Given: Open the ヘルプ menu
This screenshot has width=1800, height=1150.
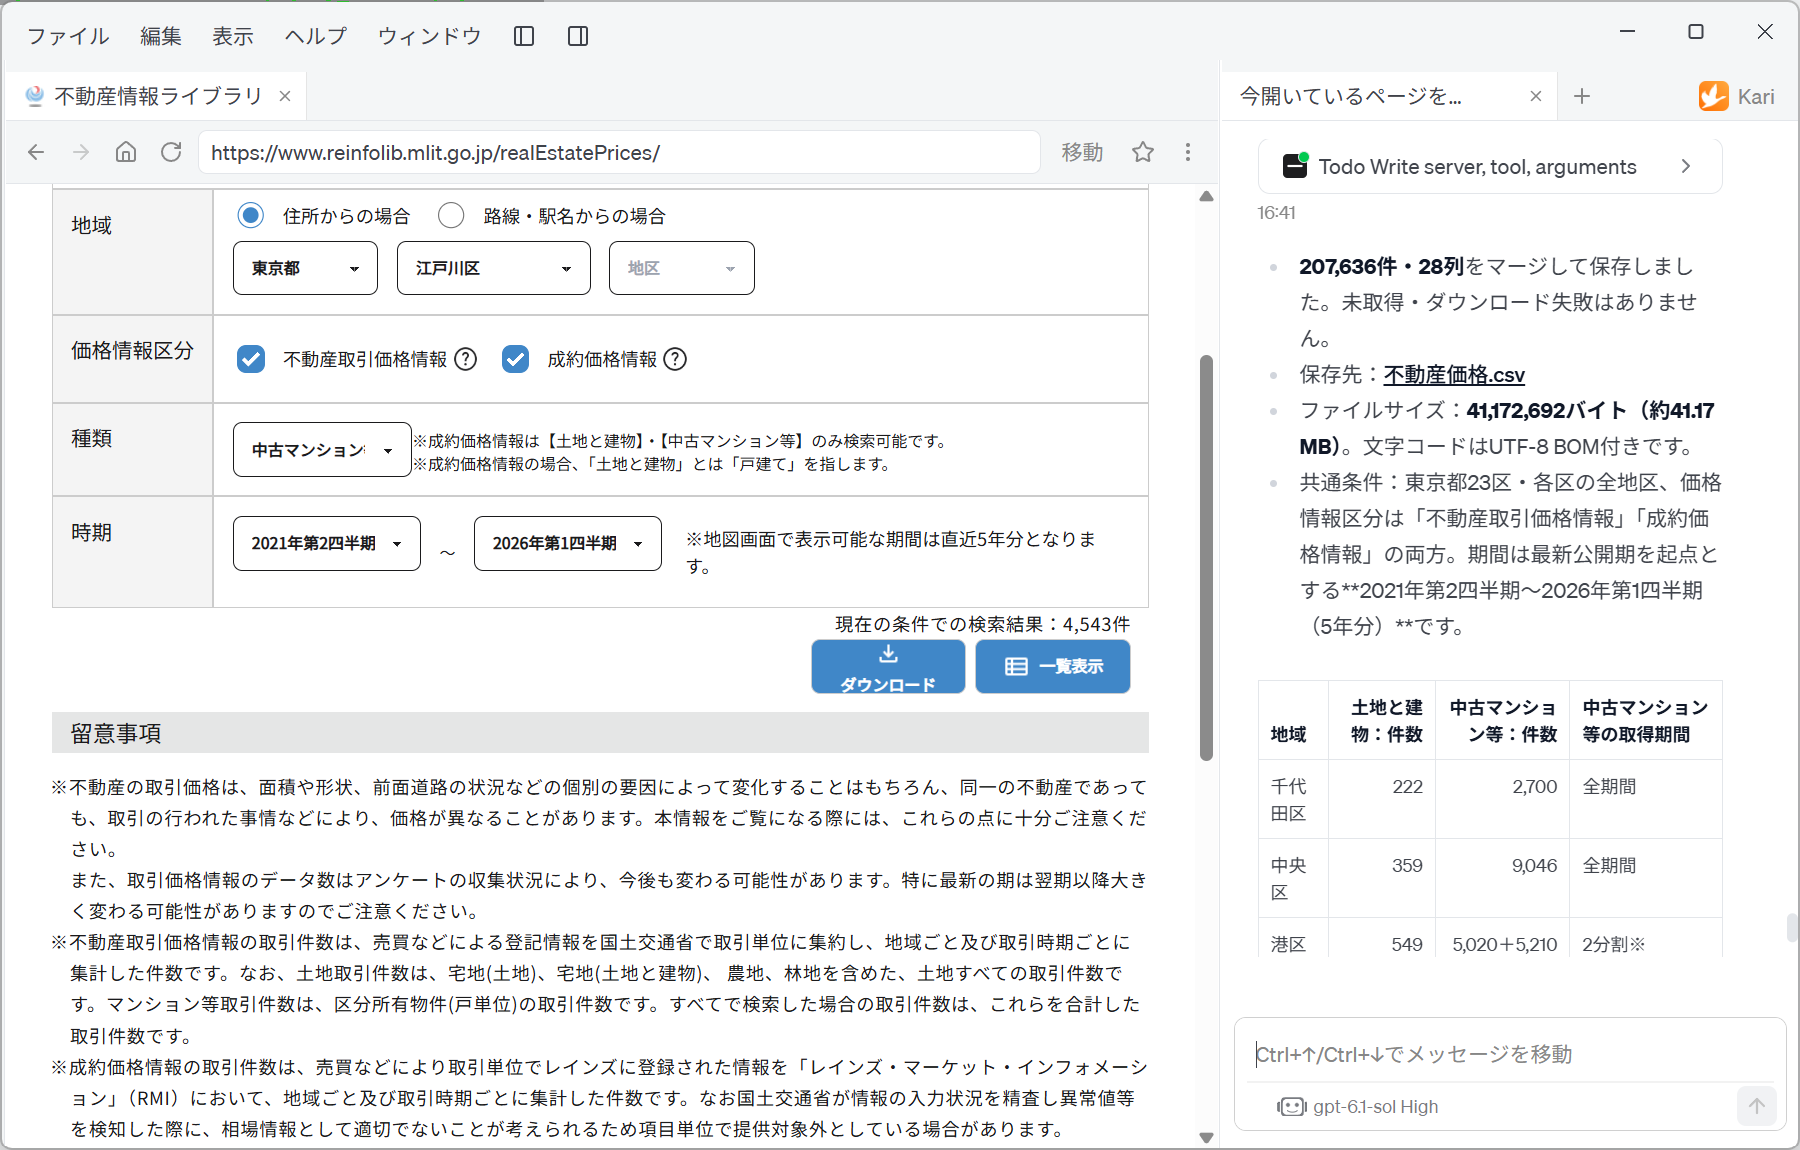Looking at the screenshot, I should (x=316, y=36).
